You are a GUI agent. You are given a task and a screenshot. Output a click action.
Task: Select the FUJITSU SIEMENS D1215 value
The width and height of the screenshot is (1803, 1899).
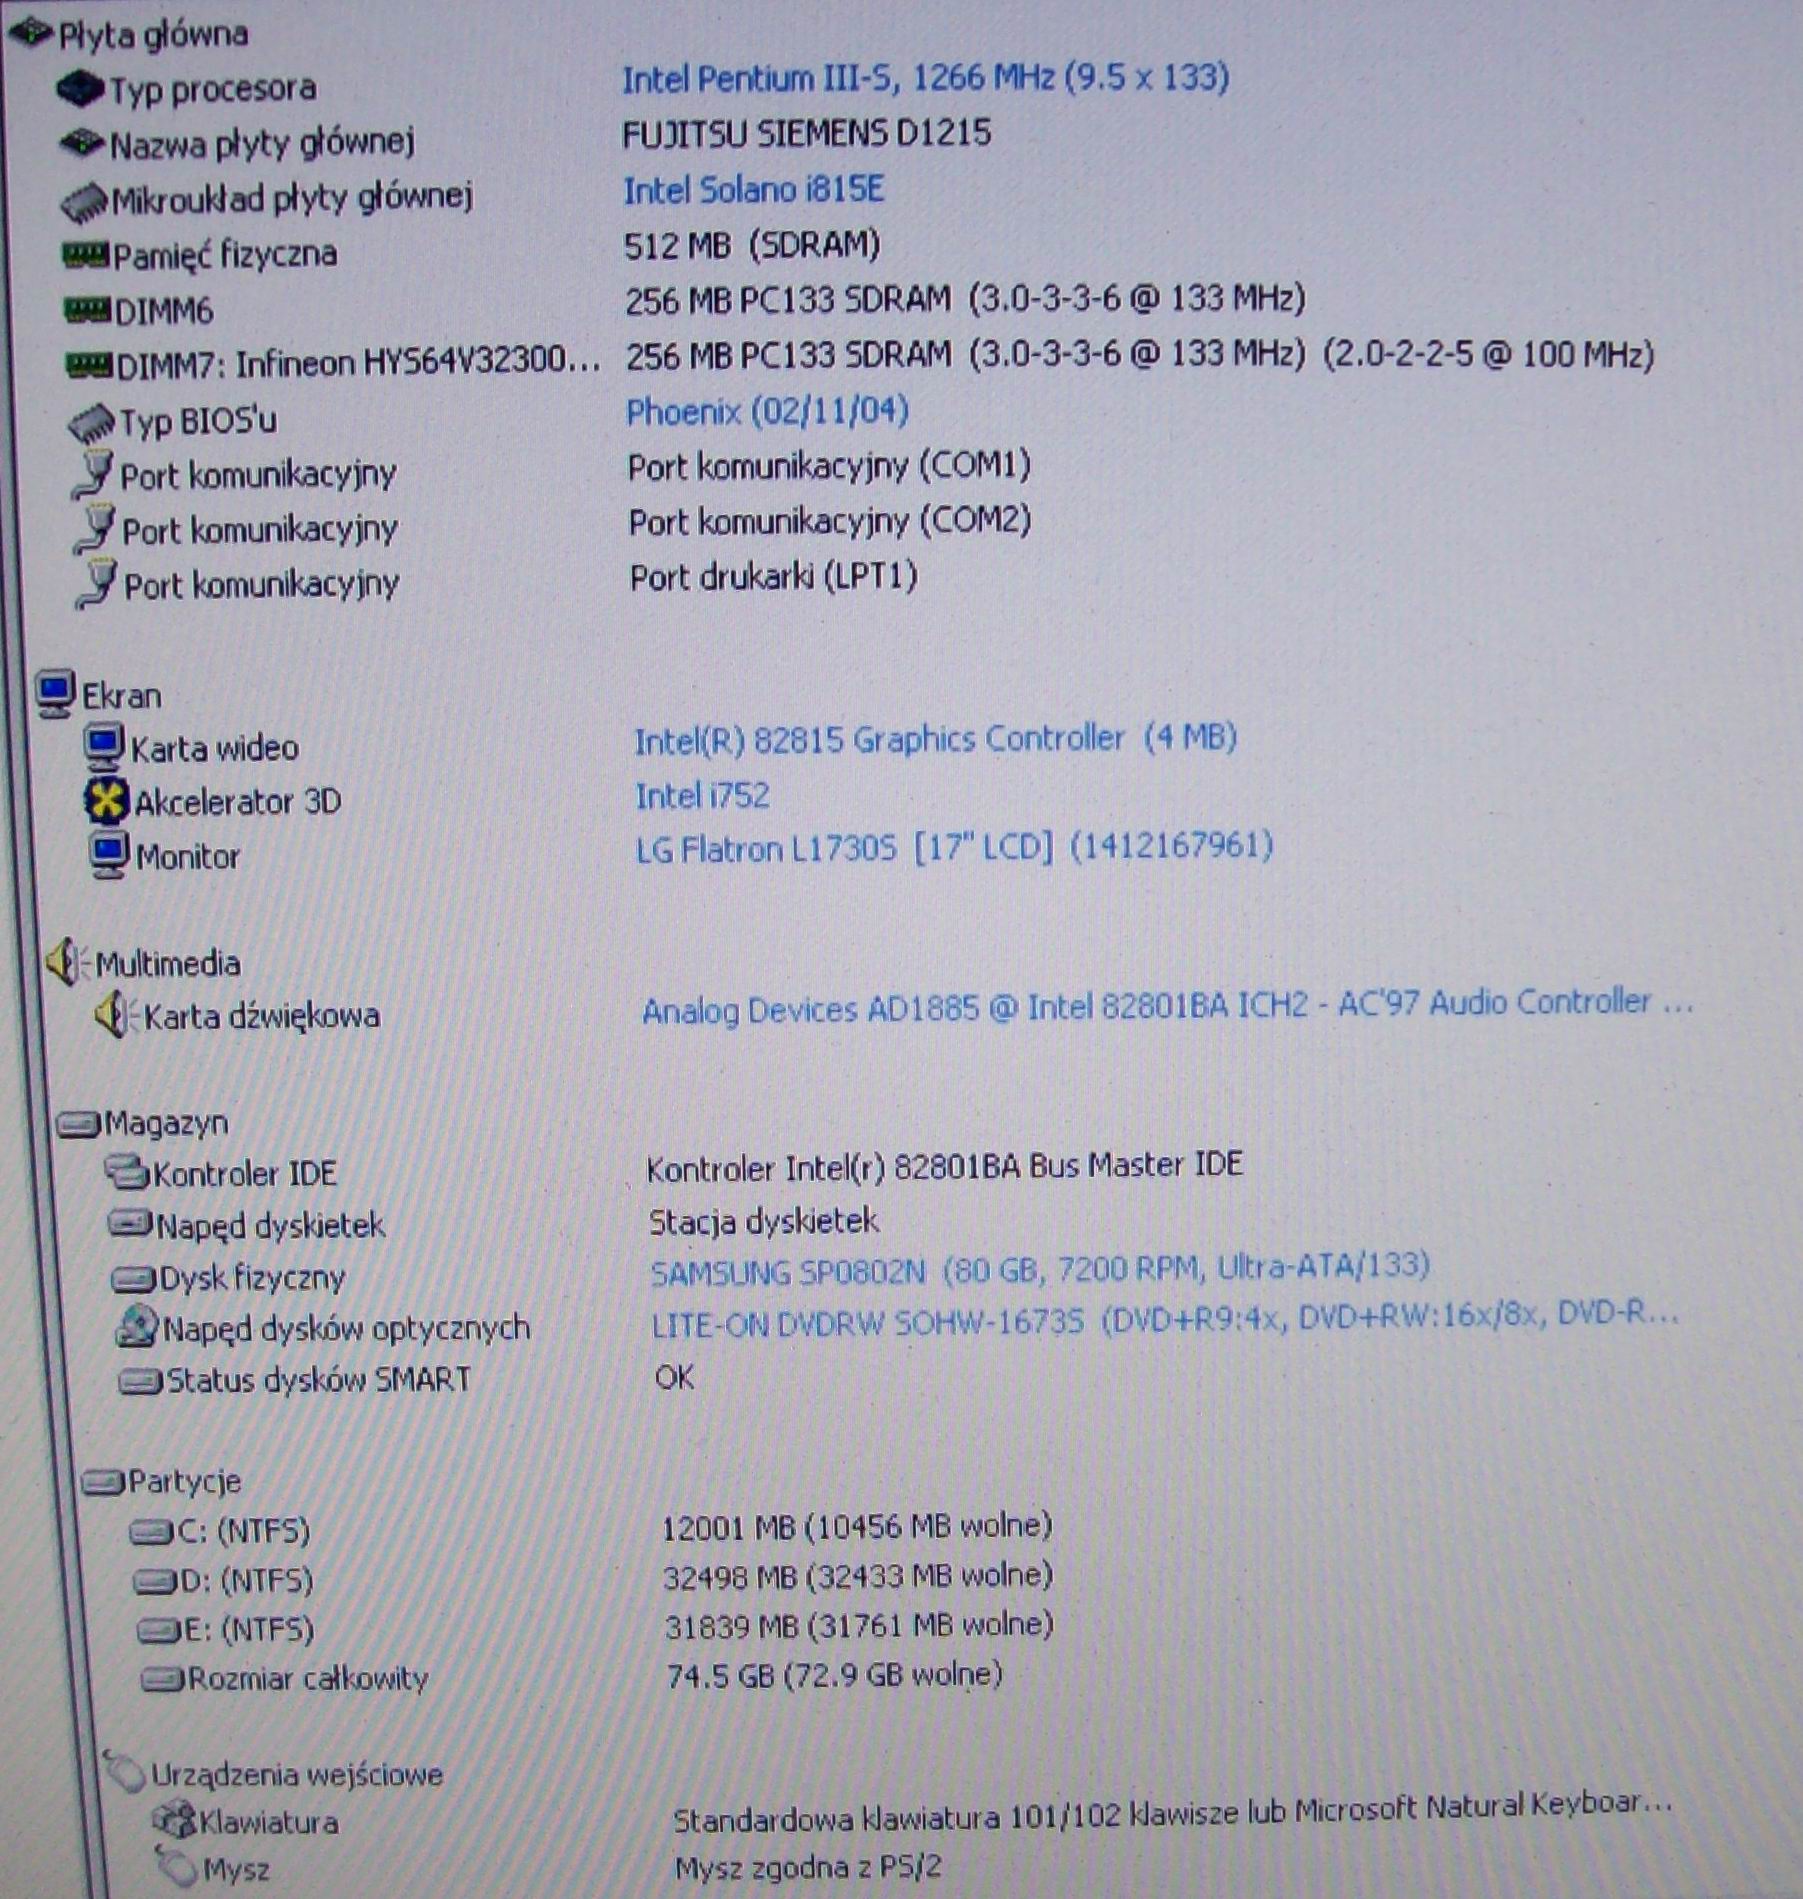click(x=806, y=133)
